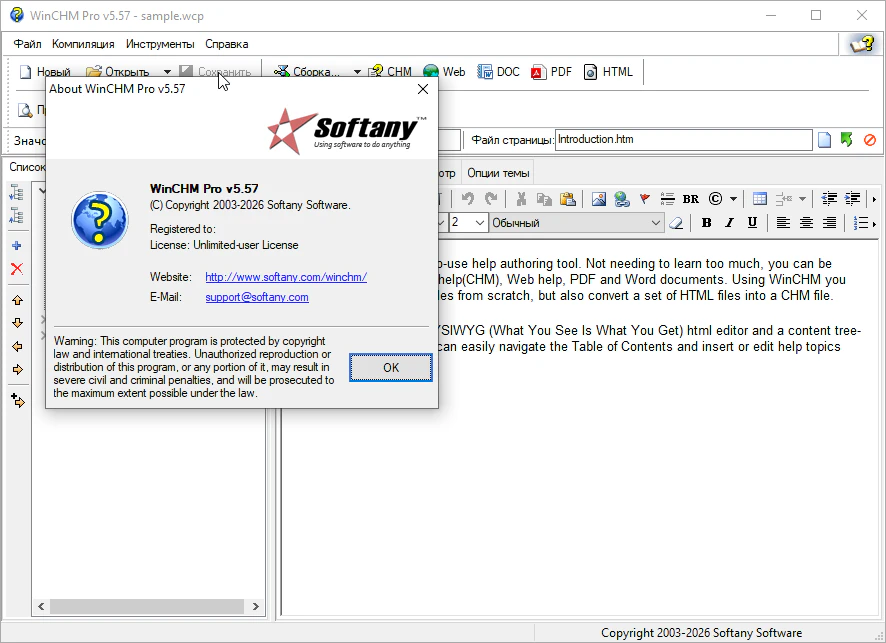The height and width of the screenshot is (643, 886).
Task: Expand the copyright symbol dropdown arrow
Action: (733, 199)
